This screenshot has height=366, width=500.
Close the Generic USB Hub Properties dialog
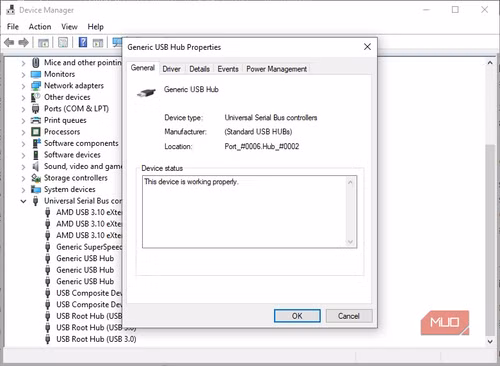(x=367, y=47)
